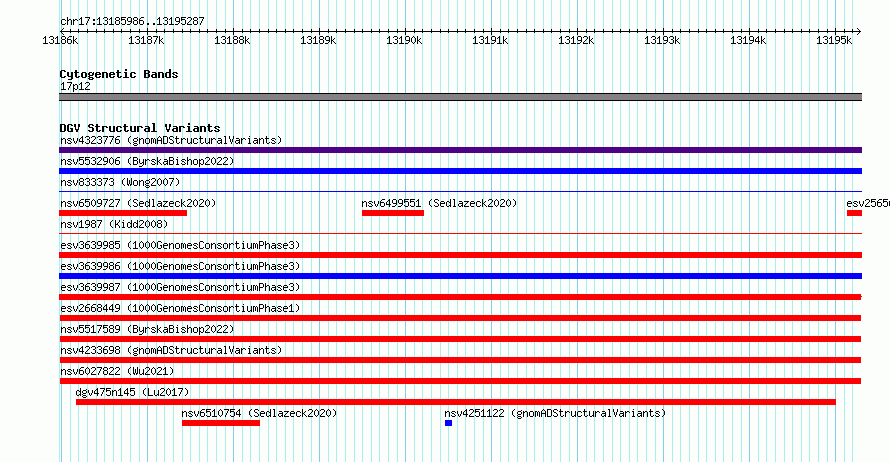Open variant dgv475n145 (Lu2017) label
This screenshot has height=462, width=890.
pyautogui.click(x=132, y=393)
